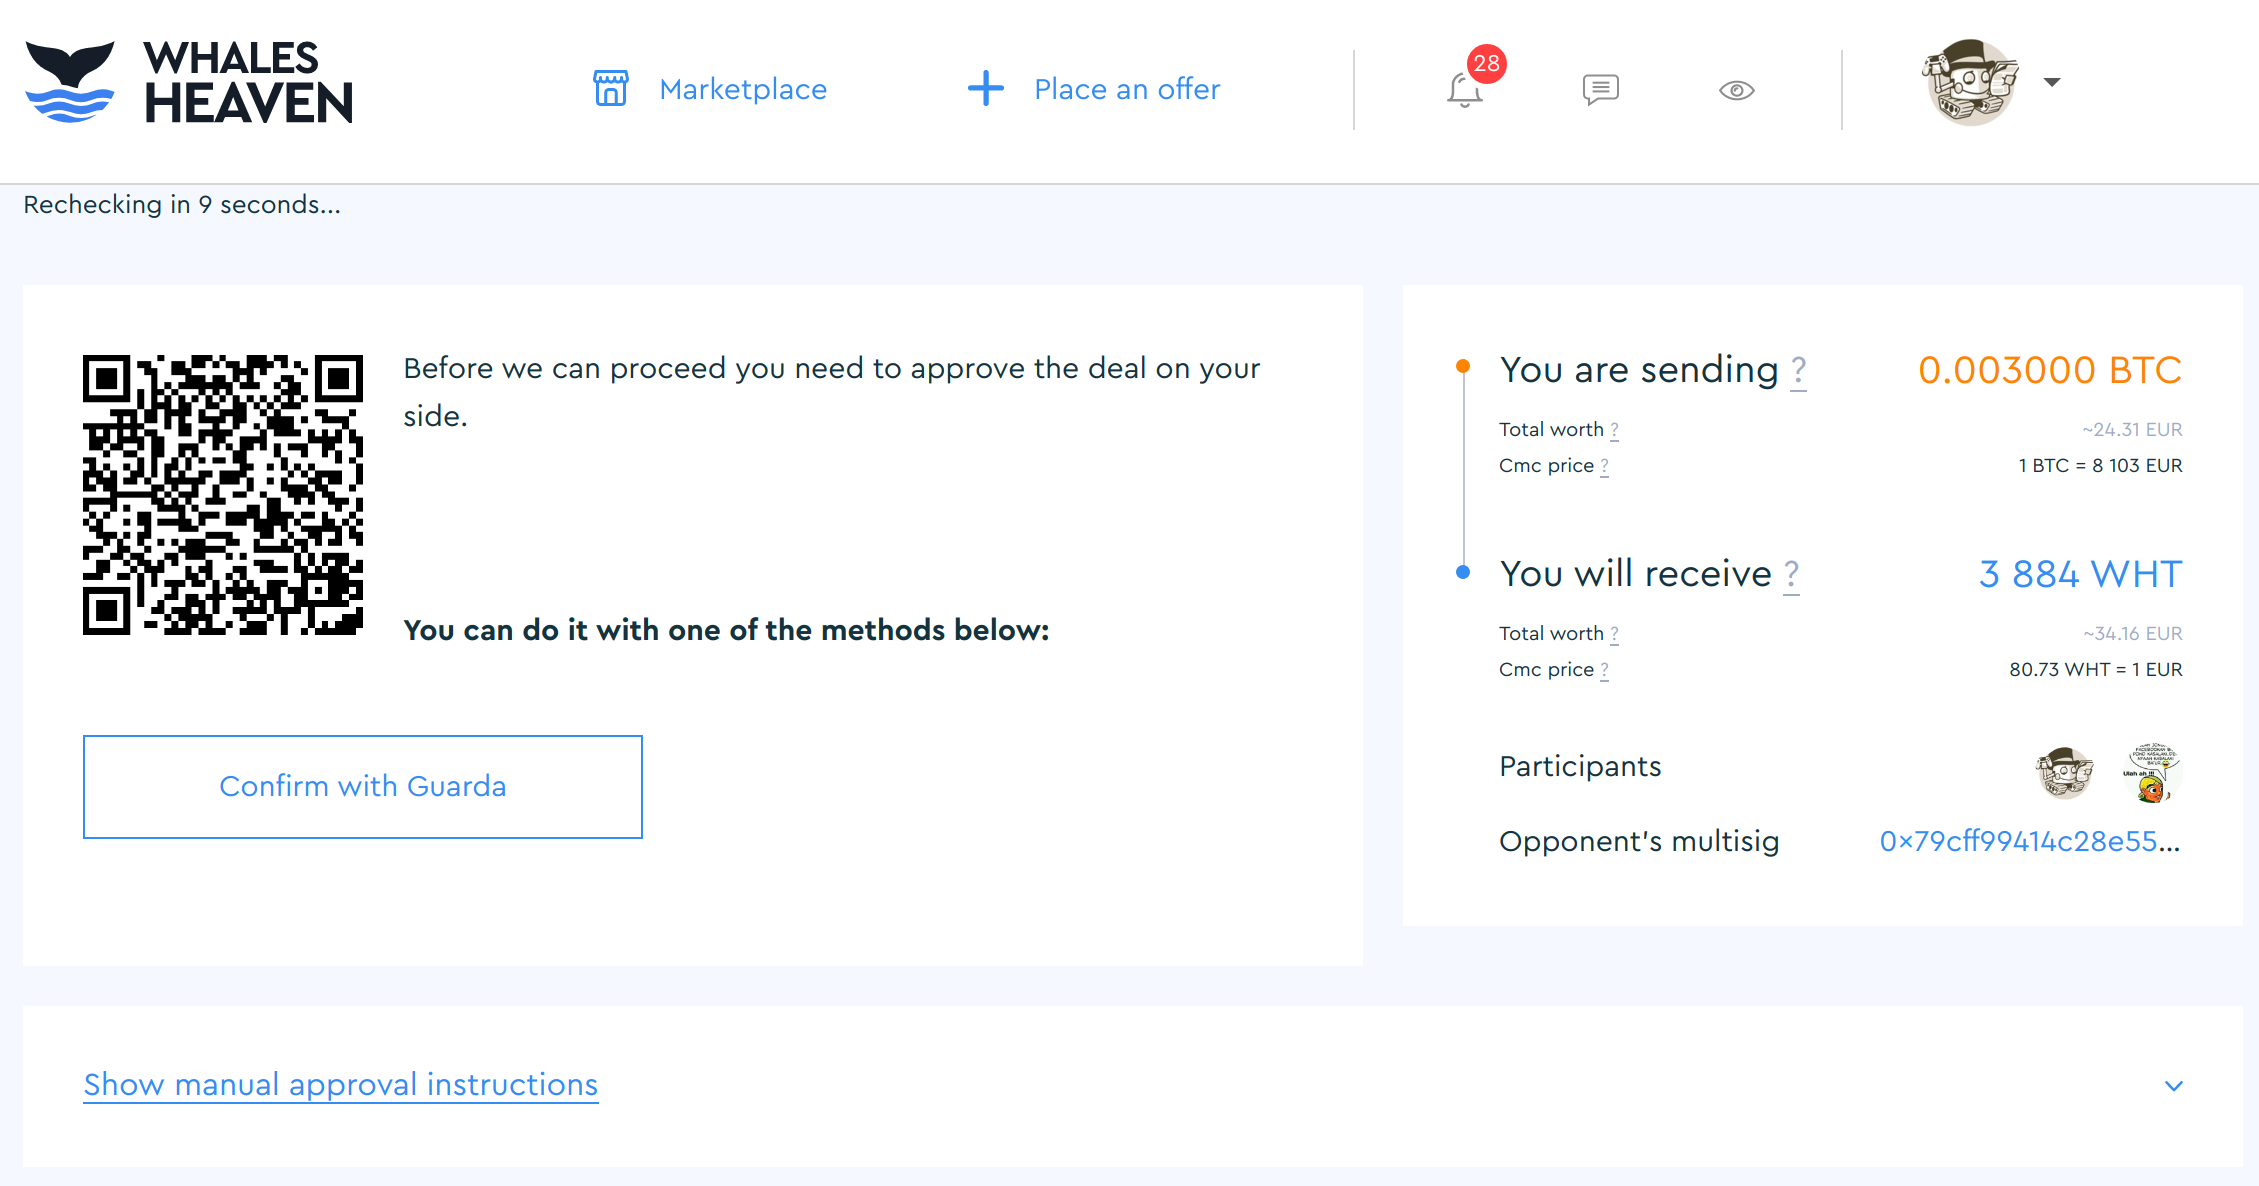This screenshot has height=1186, width=2259.
Task: Click the blue receiving step marker dot
Action: tap(1463, 572)
